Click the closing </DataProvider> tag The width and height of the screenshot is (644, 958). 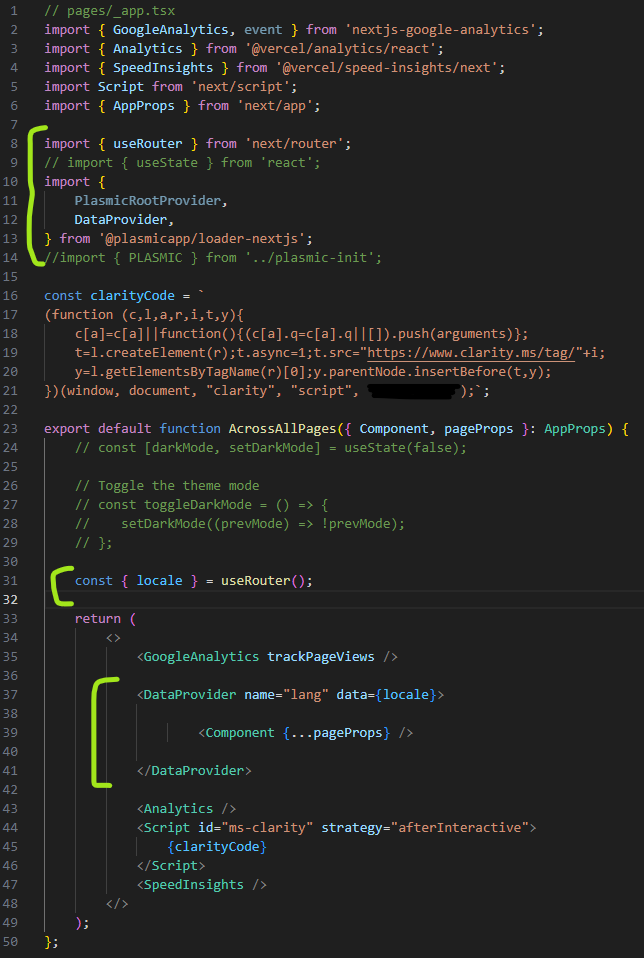click(194, 770)
